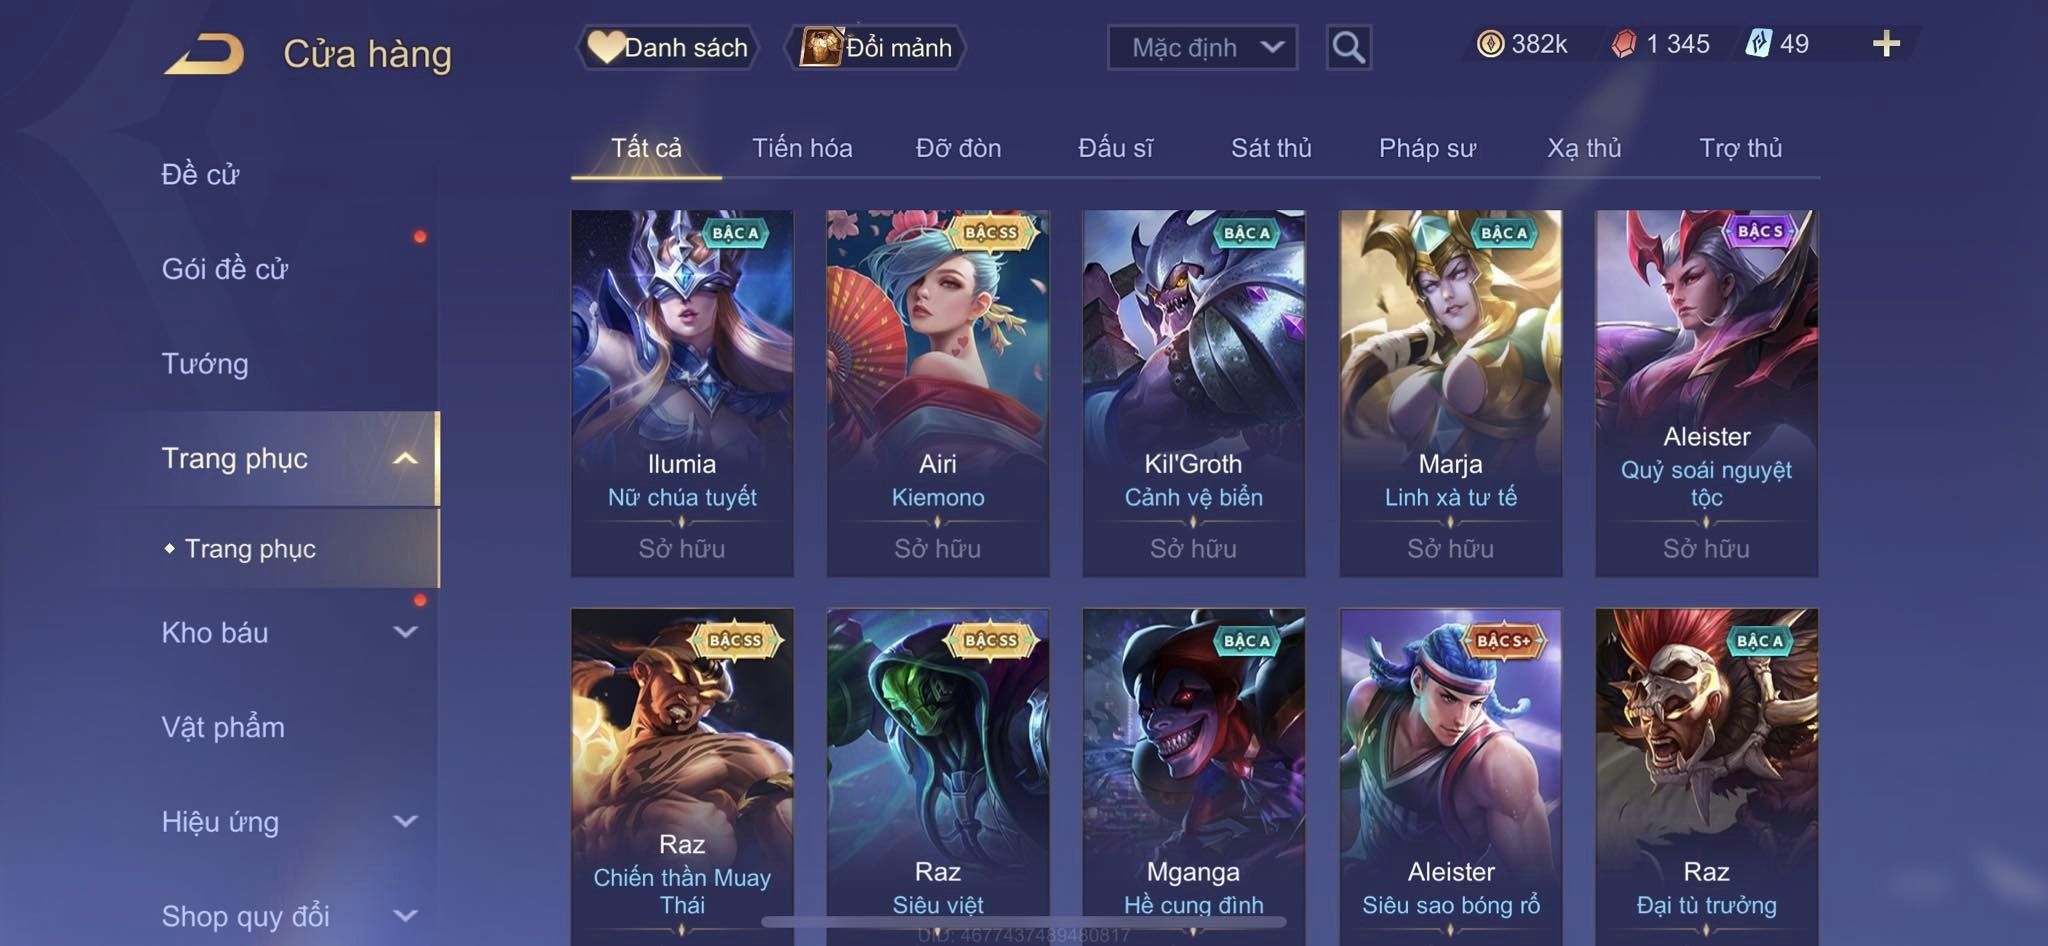Expand the Hiệu ứng sidebar section
This screenshot has height=946, width=2048.
405,822
